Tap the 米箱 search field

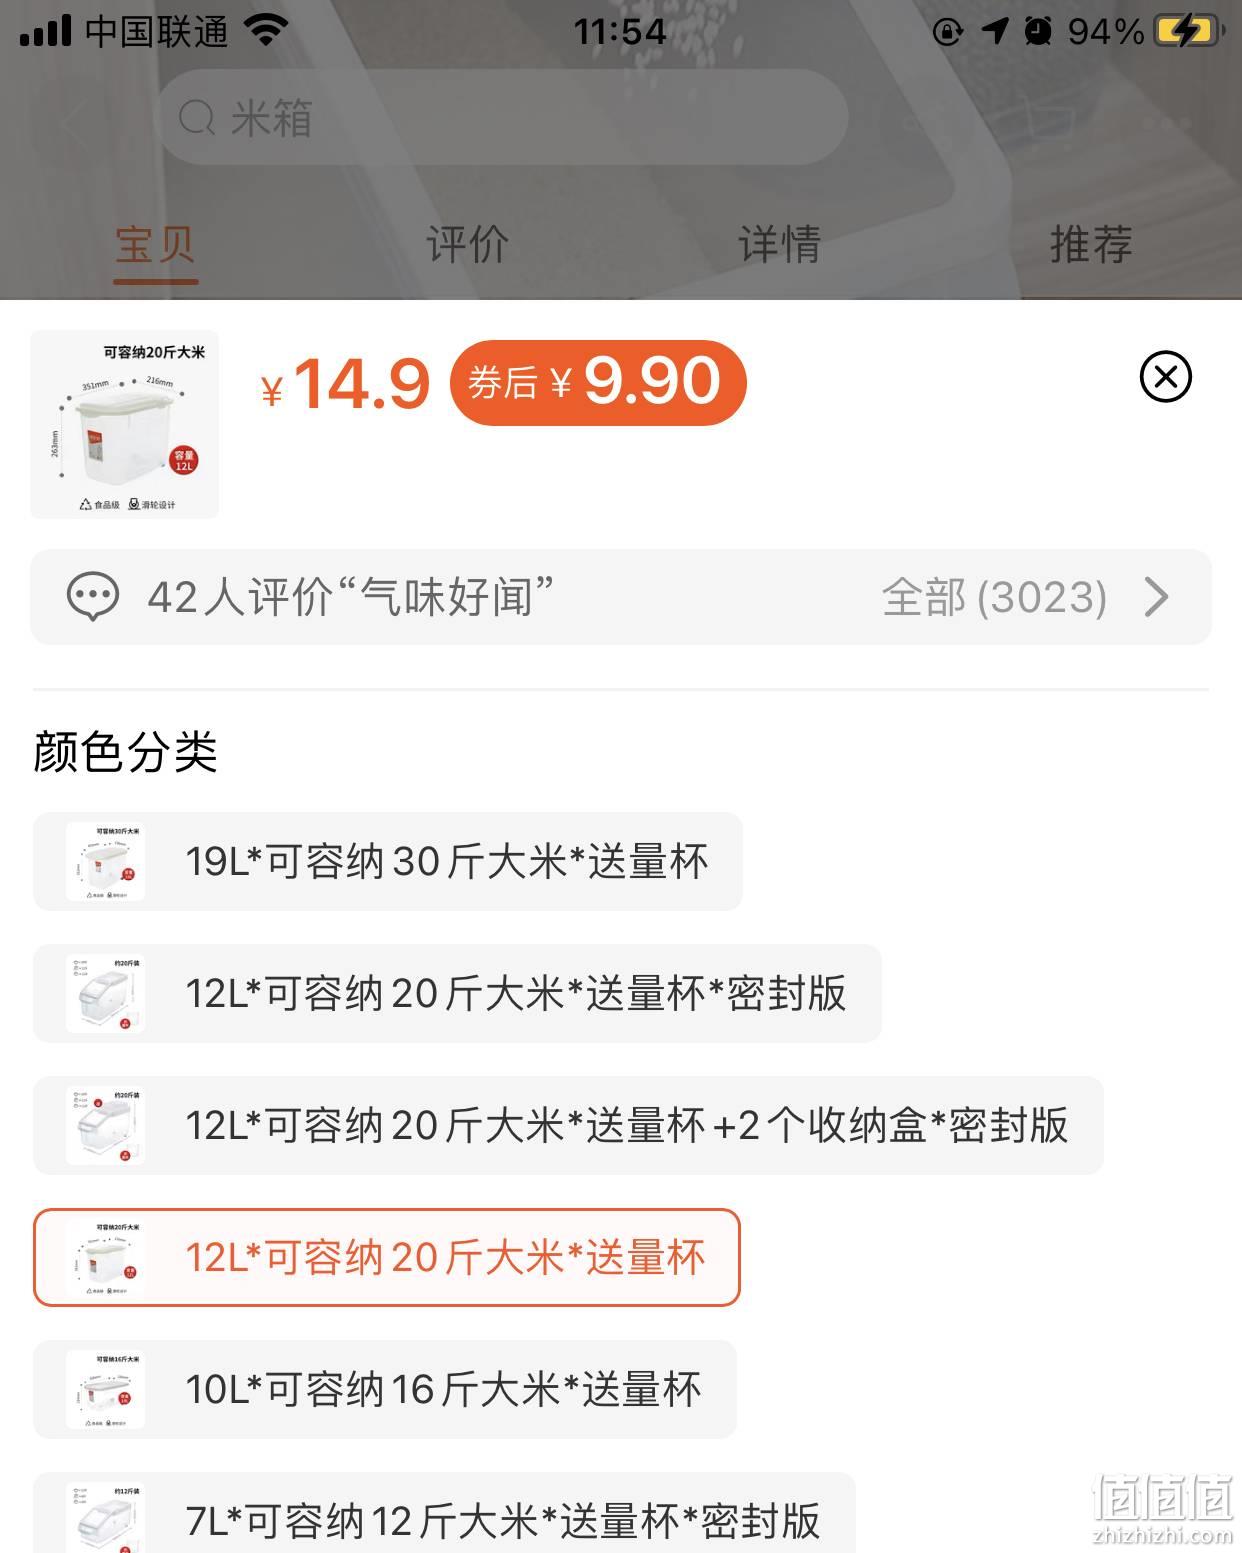[x=502, y=118]
